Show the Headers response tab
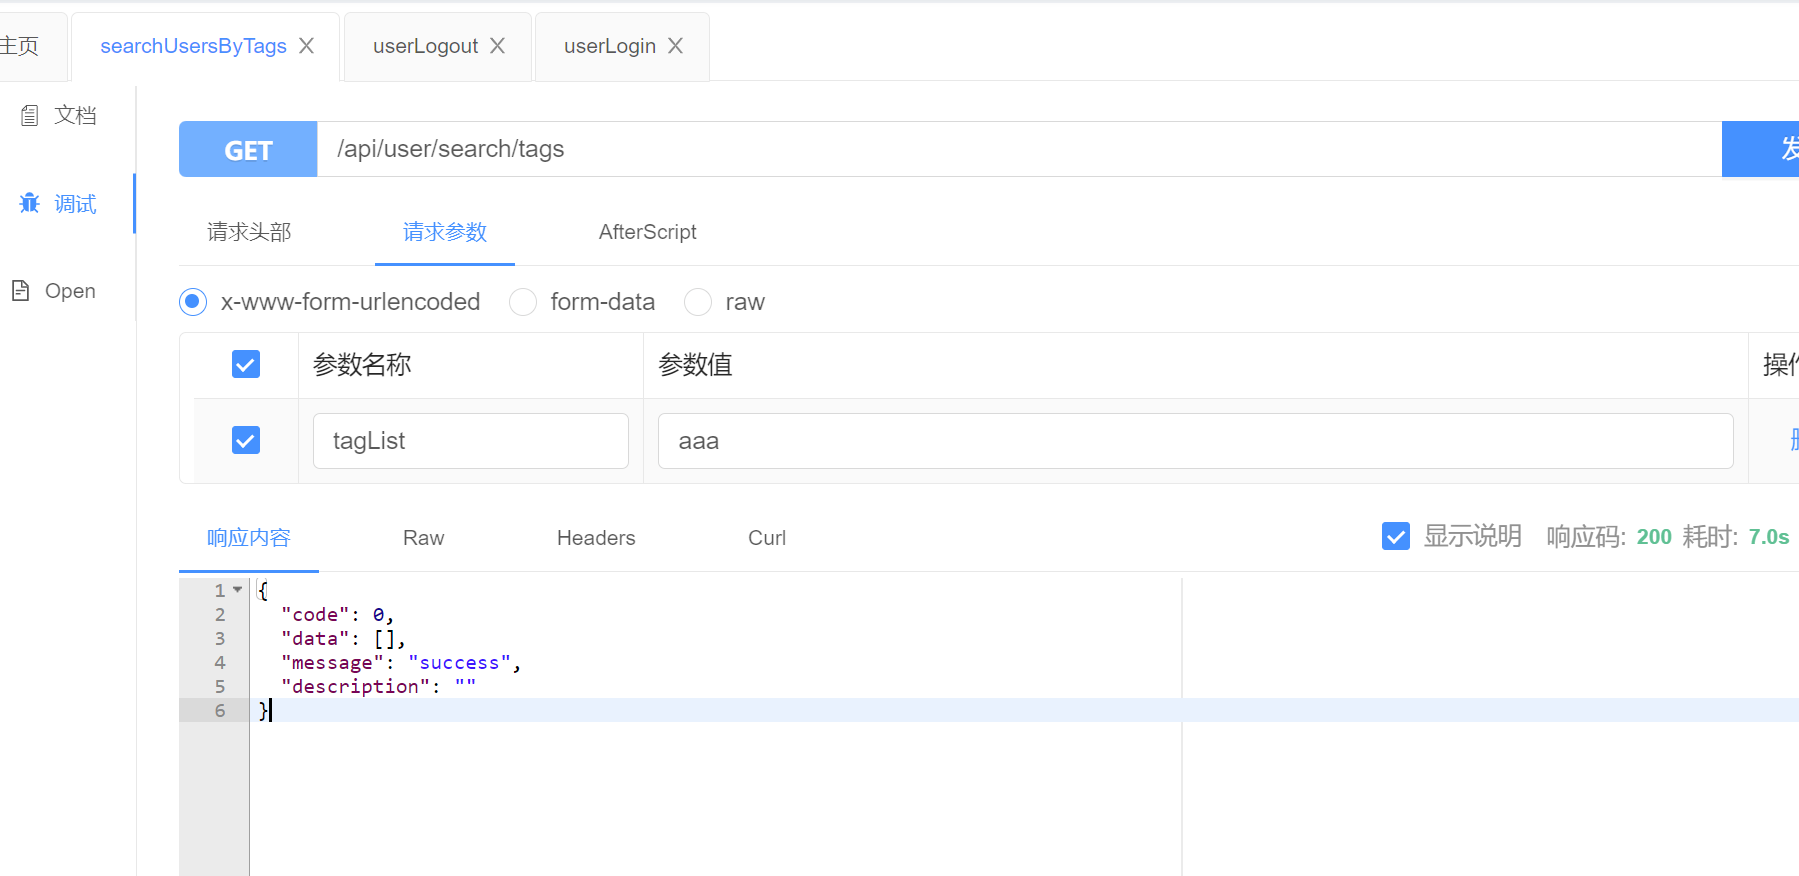The height and width of the screenshot is (876, 1799). click(x=596, y=538)
